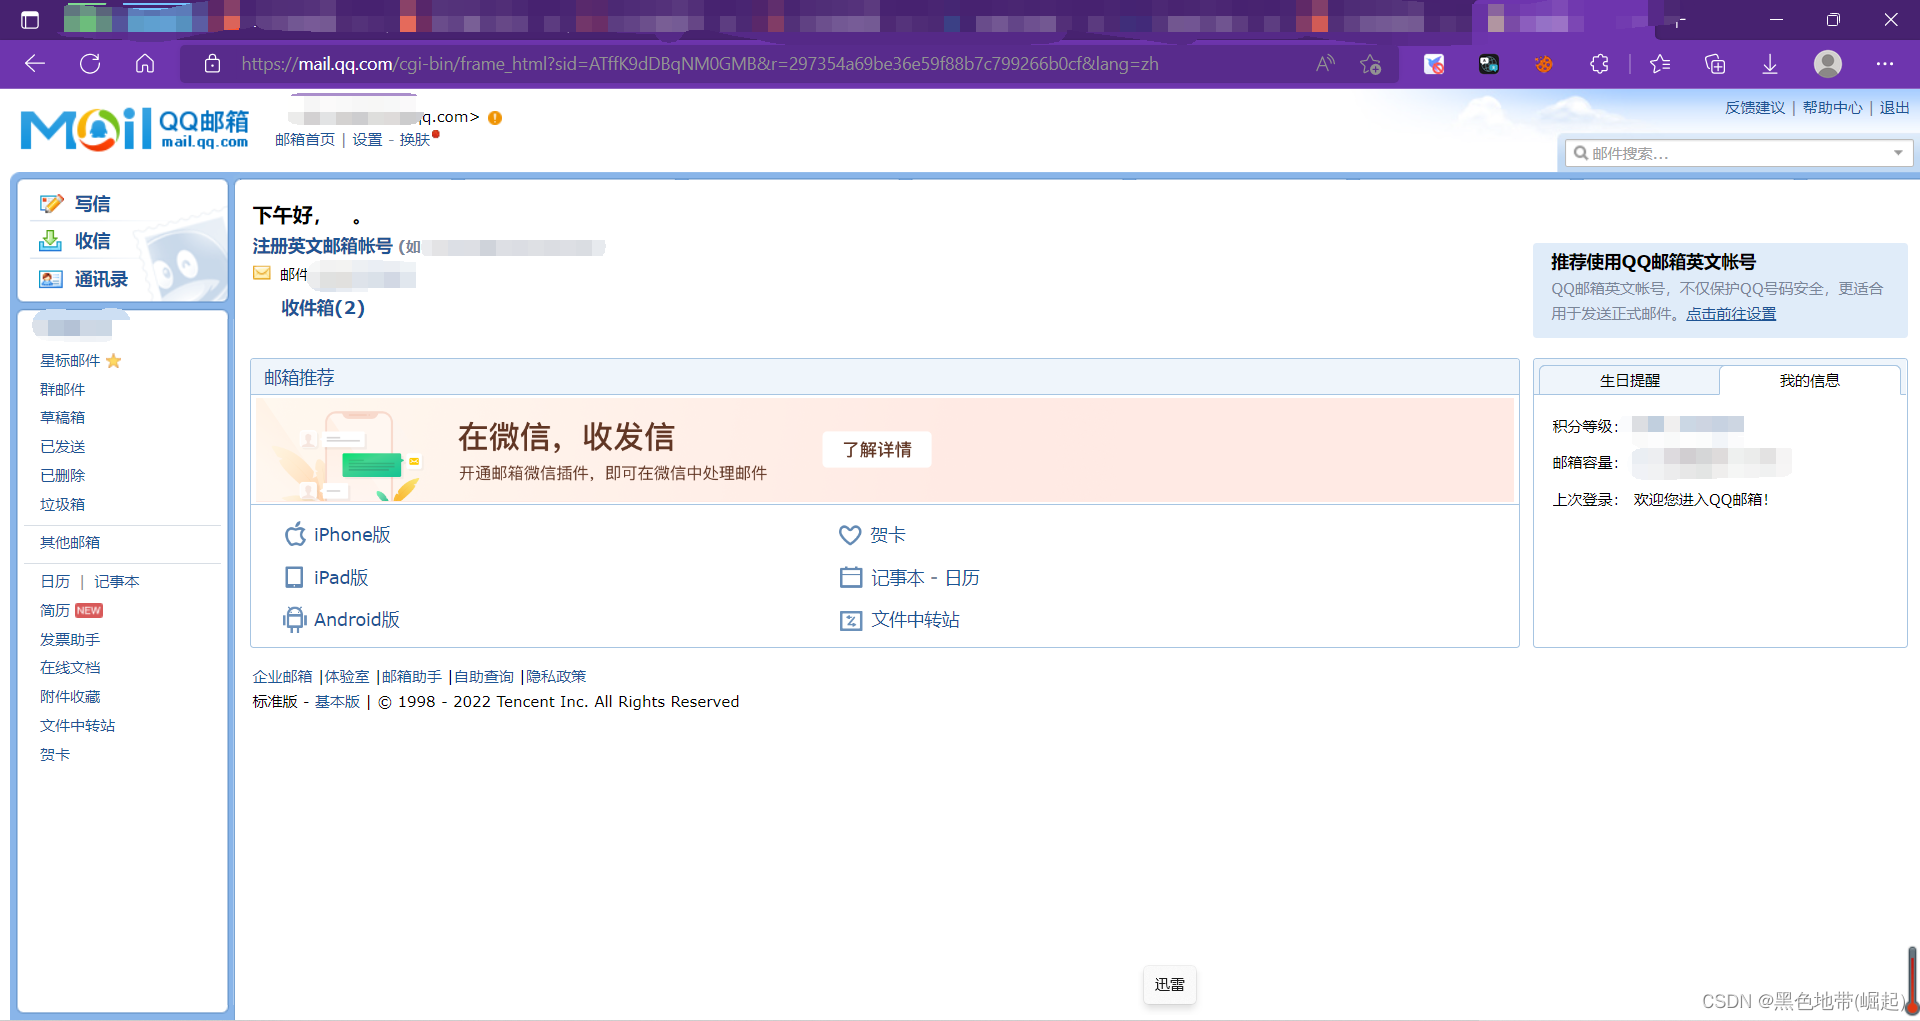Viewport: 1920px width, 1021px height.
Task: Click the Apple icon for iPhone版
Action: [295, 534]
